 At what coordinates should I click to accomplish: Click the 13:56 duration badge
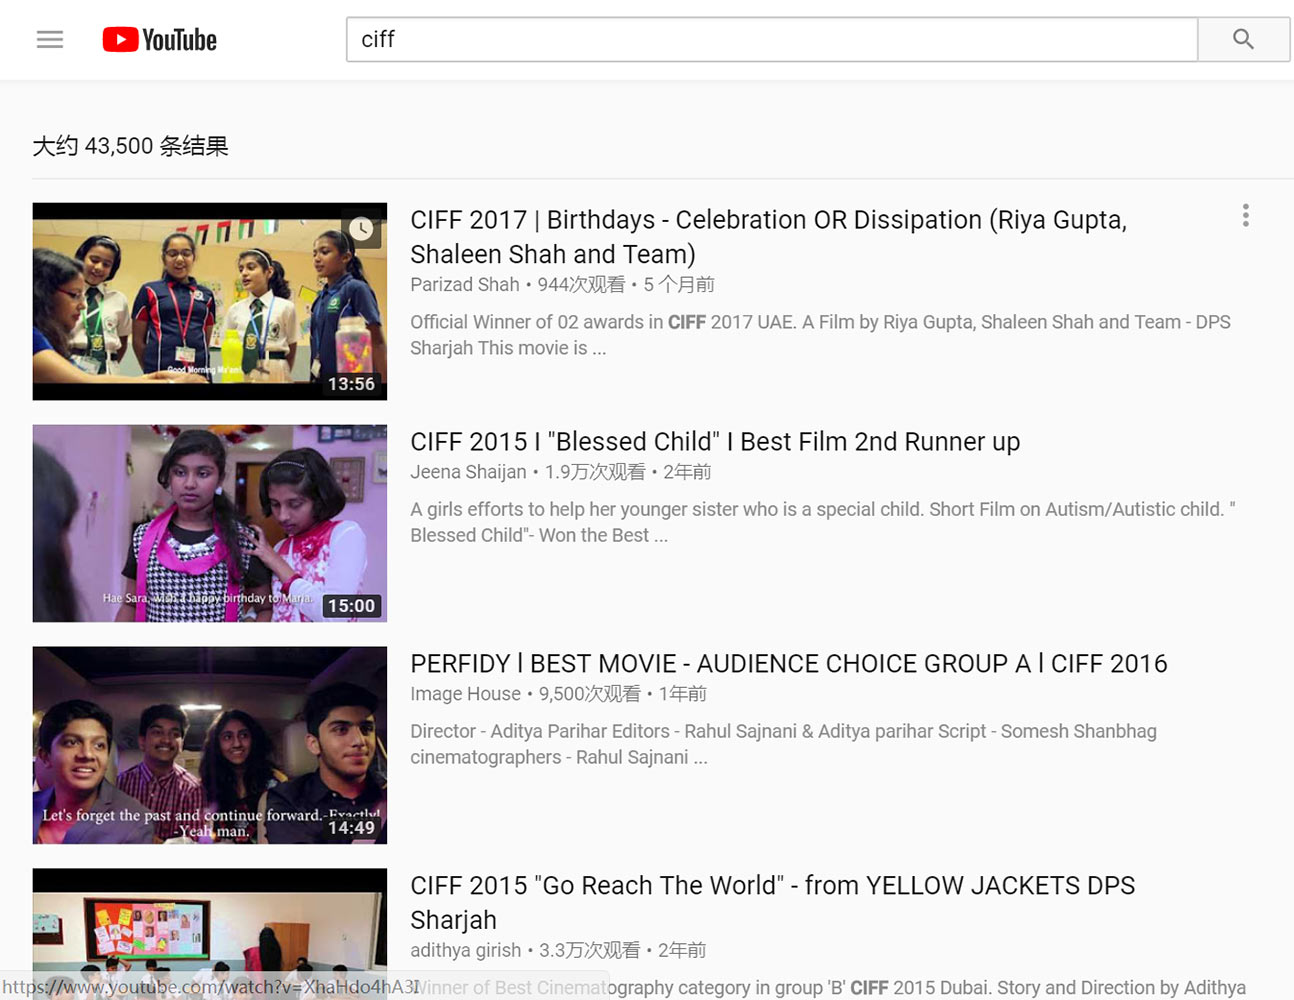[x=351, y=384]
